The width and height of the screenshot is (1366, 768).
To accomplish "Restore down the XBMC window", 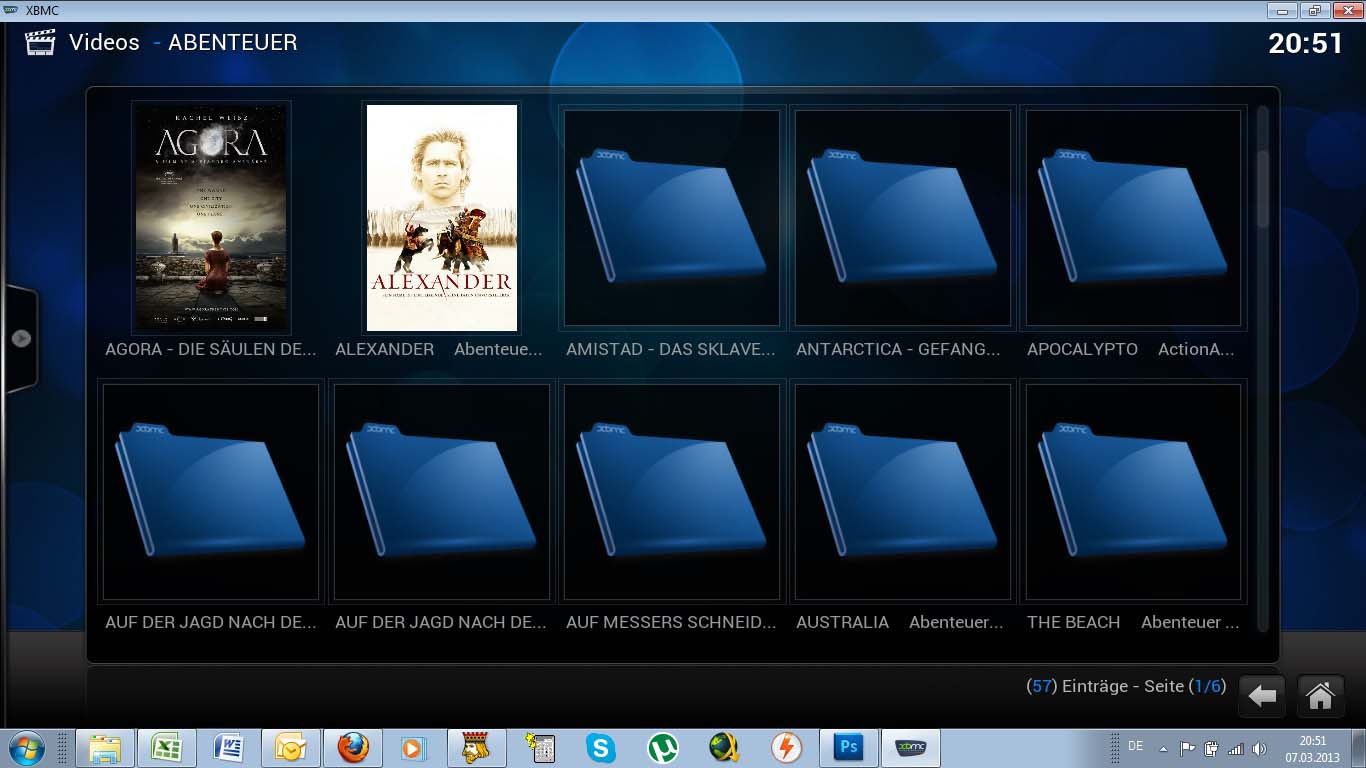I will tap(1313, 10).
